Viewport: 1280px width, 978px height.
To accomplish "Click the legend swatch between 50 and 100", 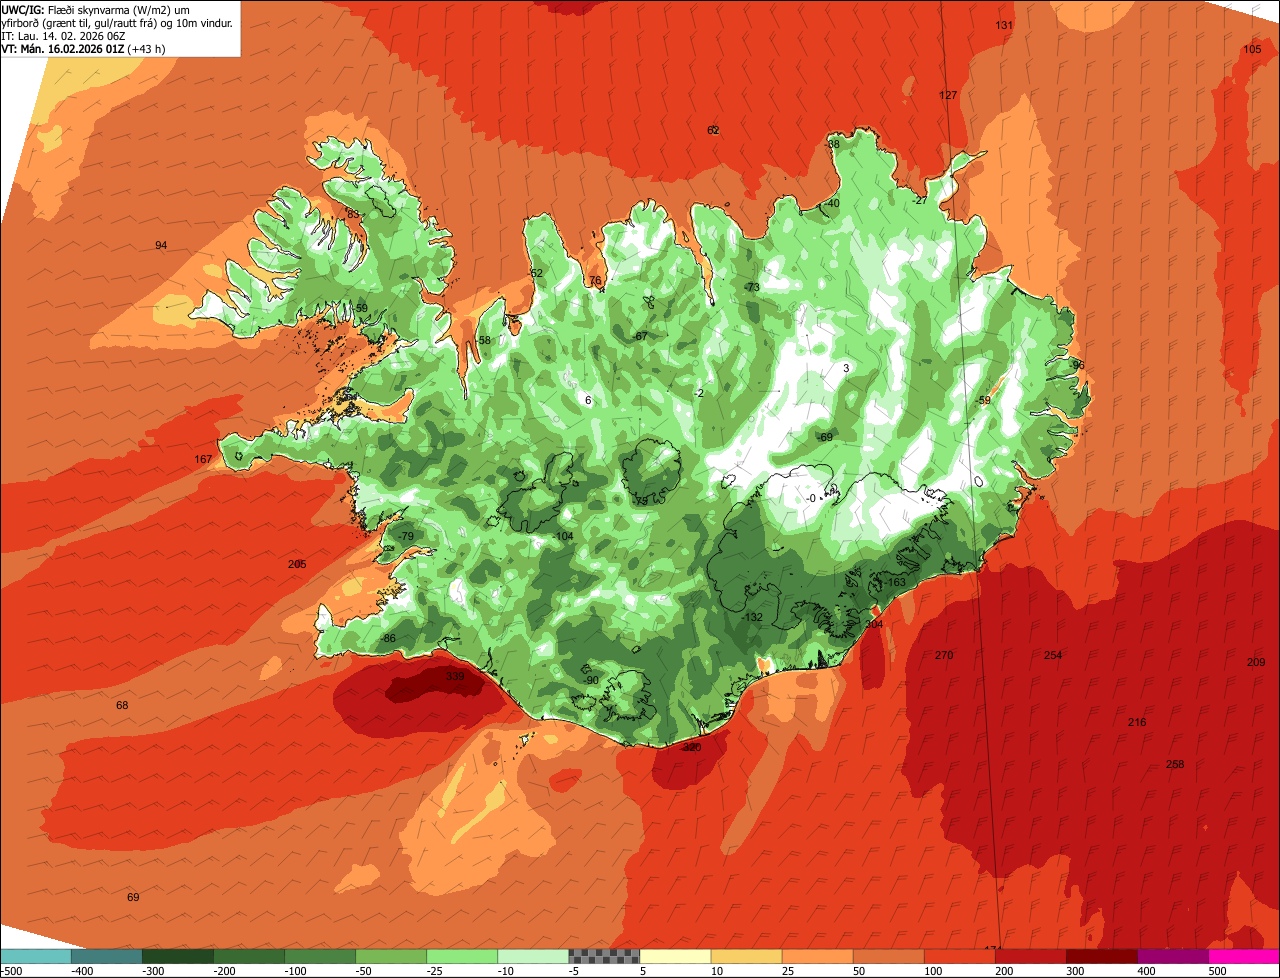I will click(888, 956).
